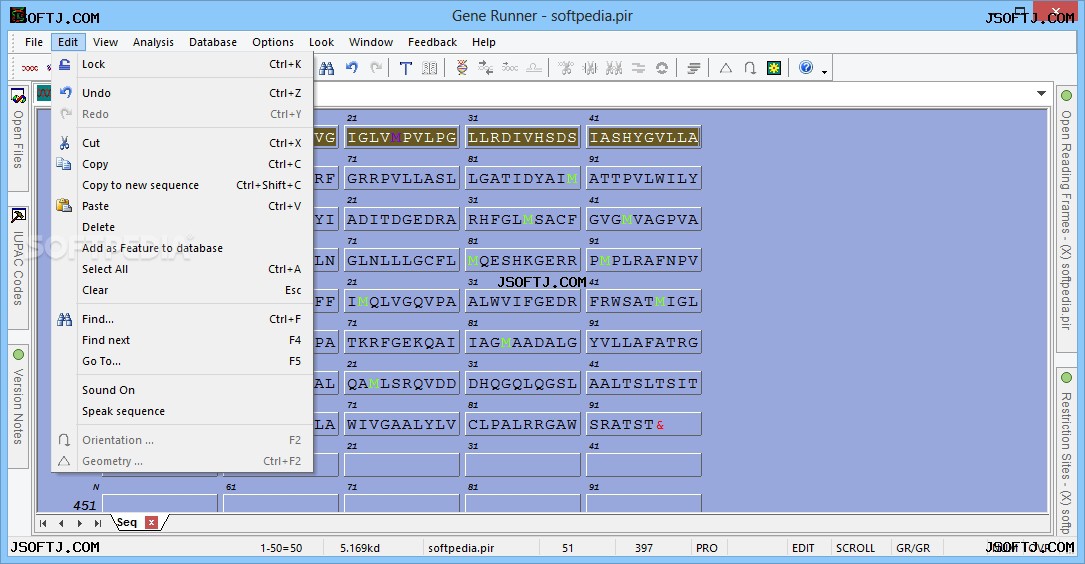Toggle EDIT mode in status bar

(803, 548)
